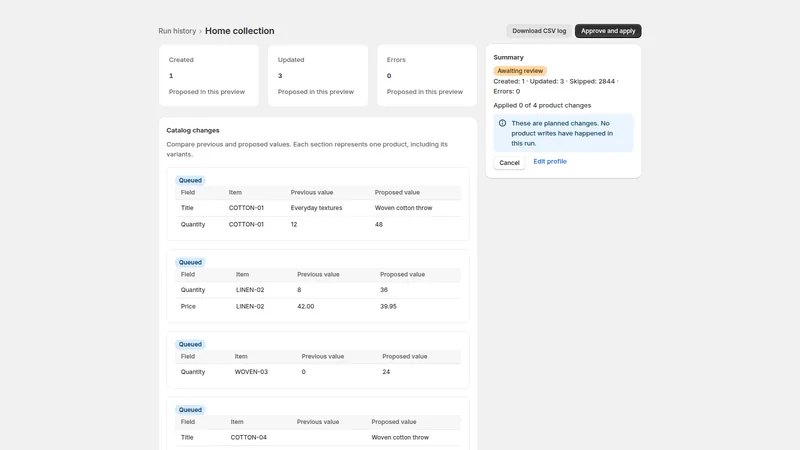Screen dimensions: 800x450
Task: Click the Home collection page title
Action: tap(240, 31)
